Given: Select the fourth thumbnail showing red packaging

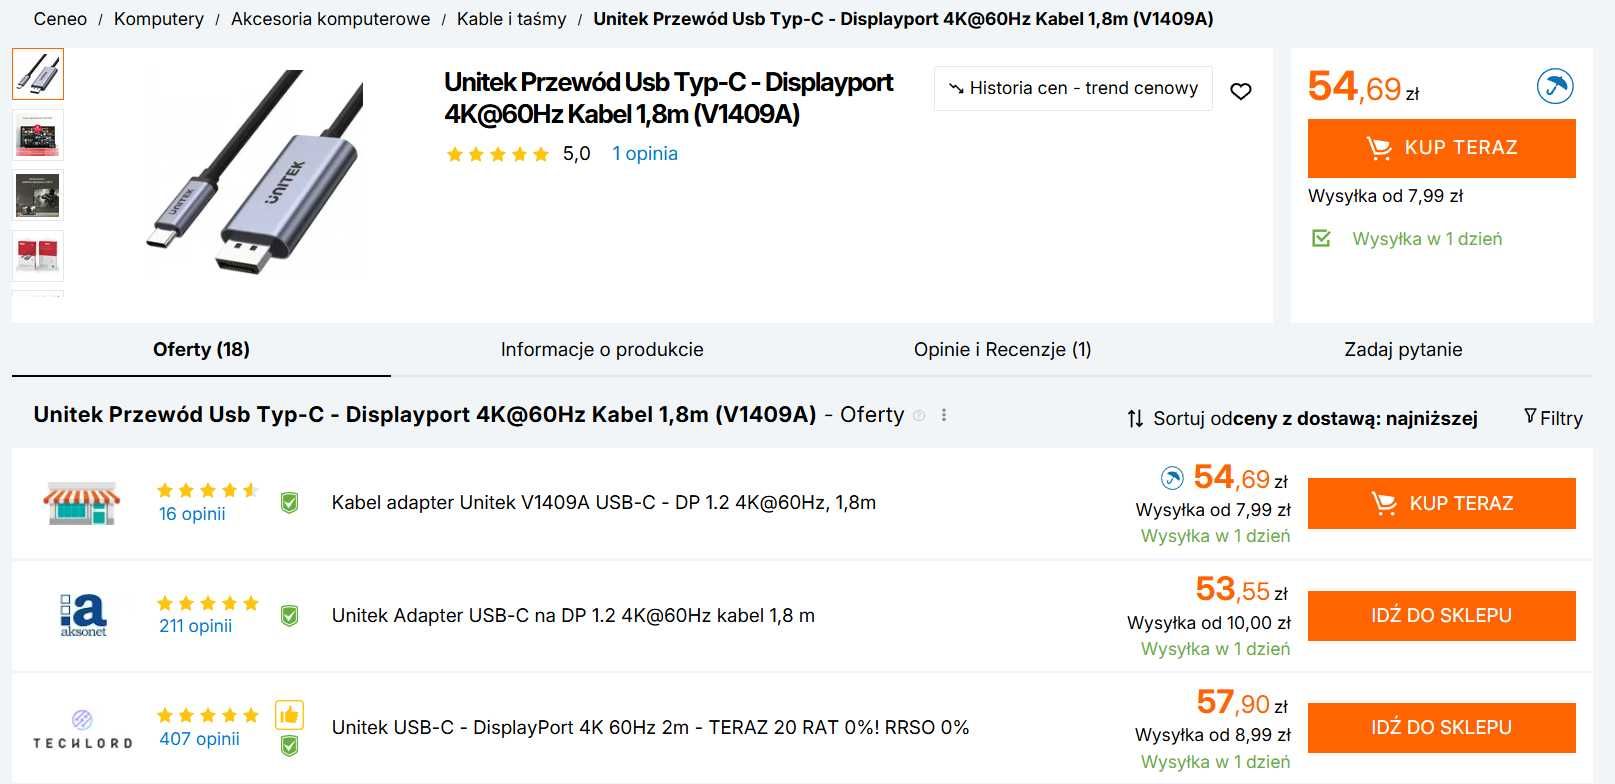Looking at the screenshot, I should [x=38, y=256].
